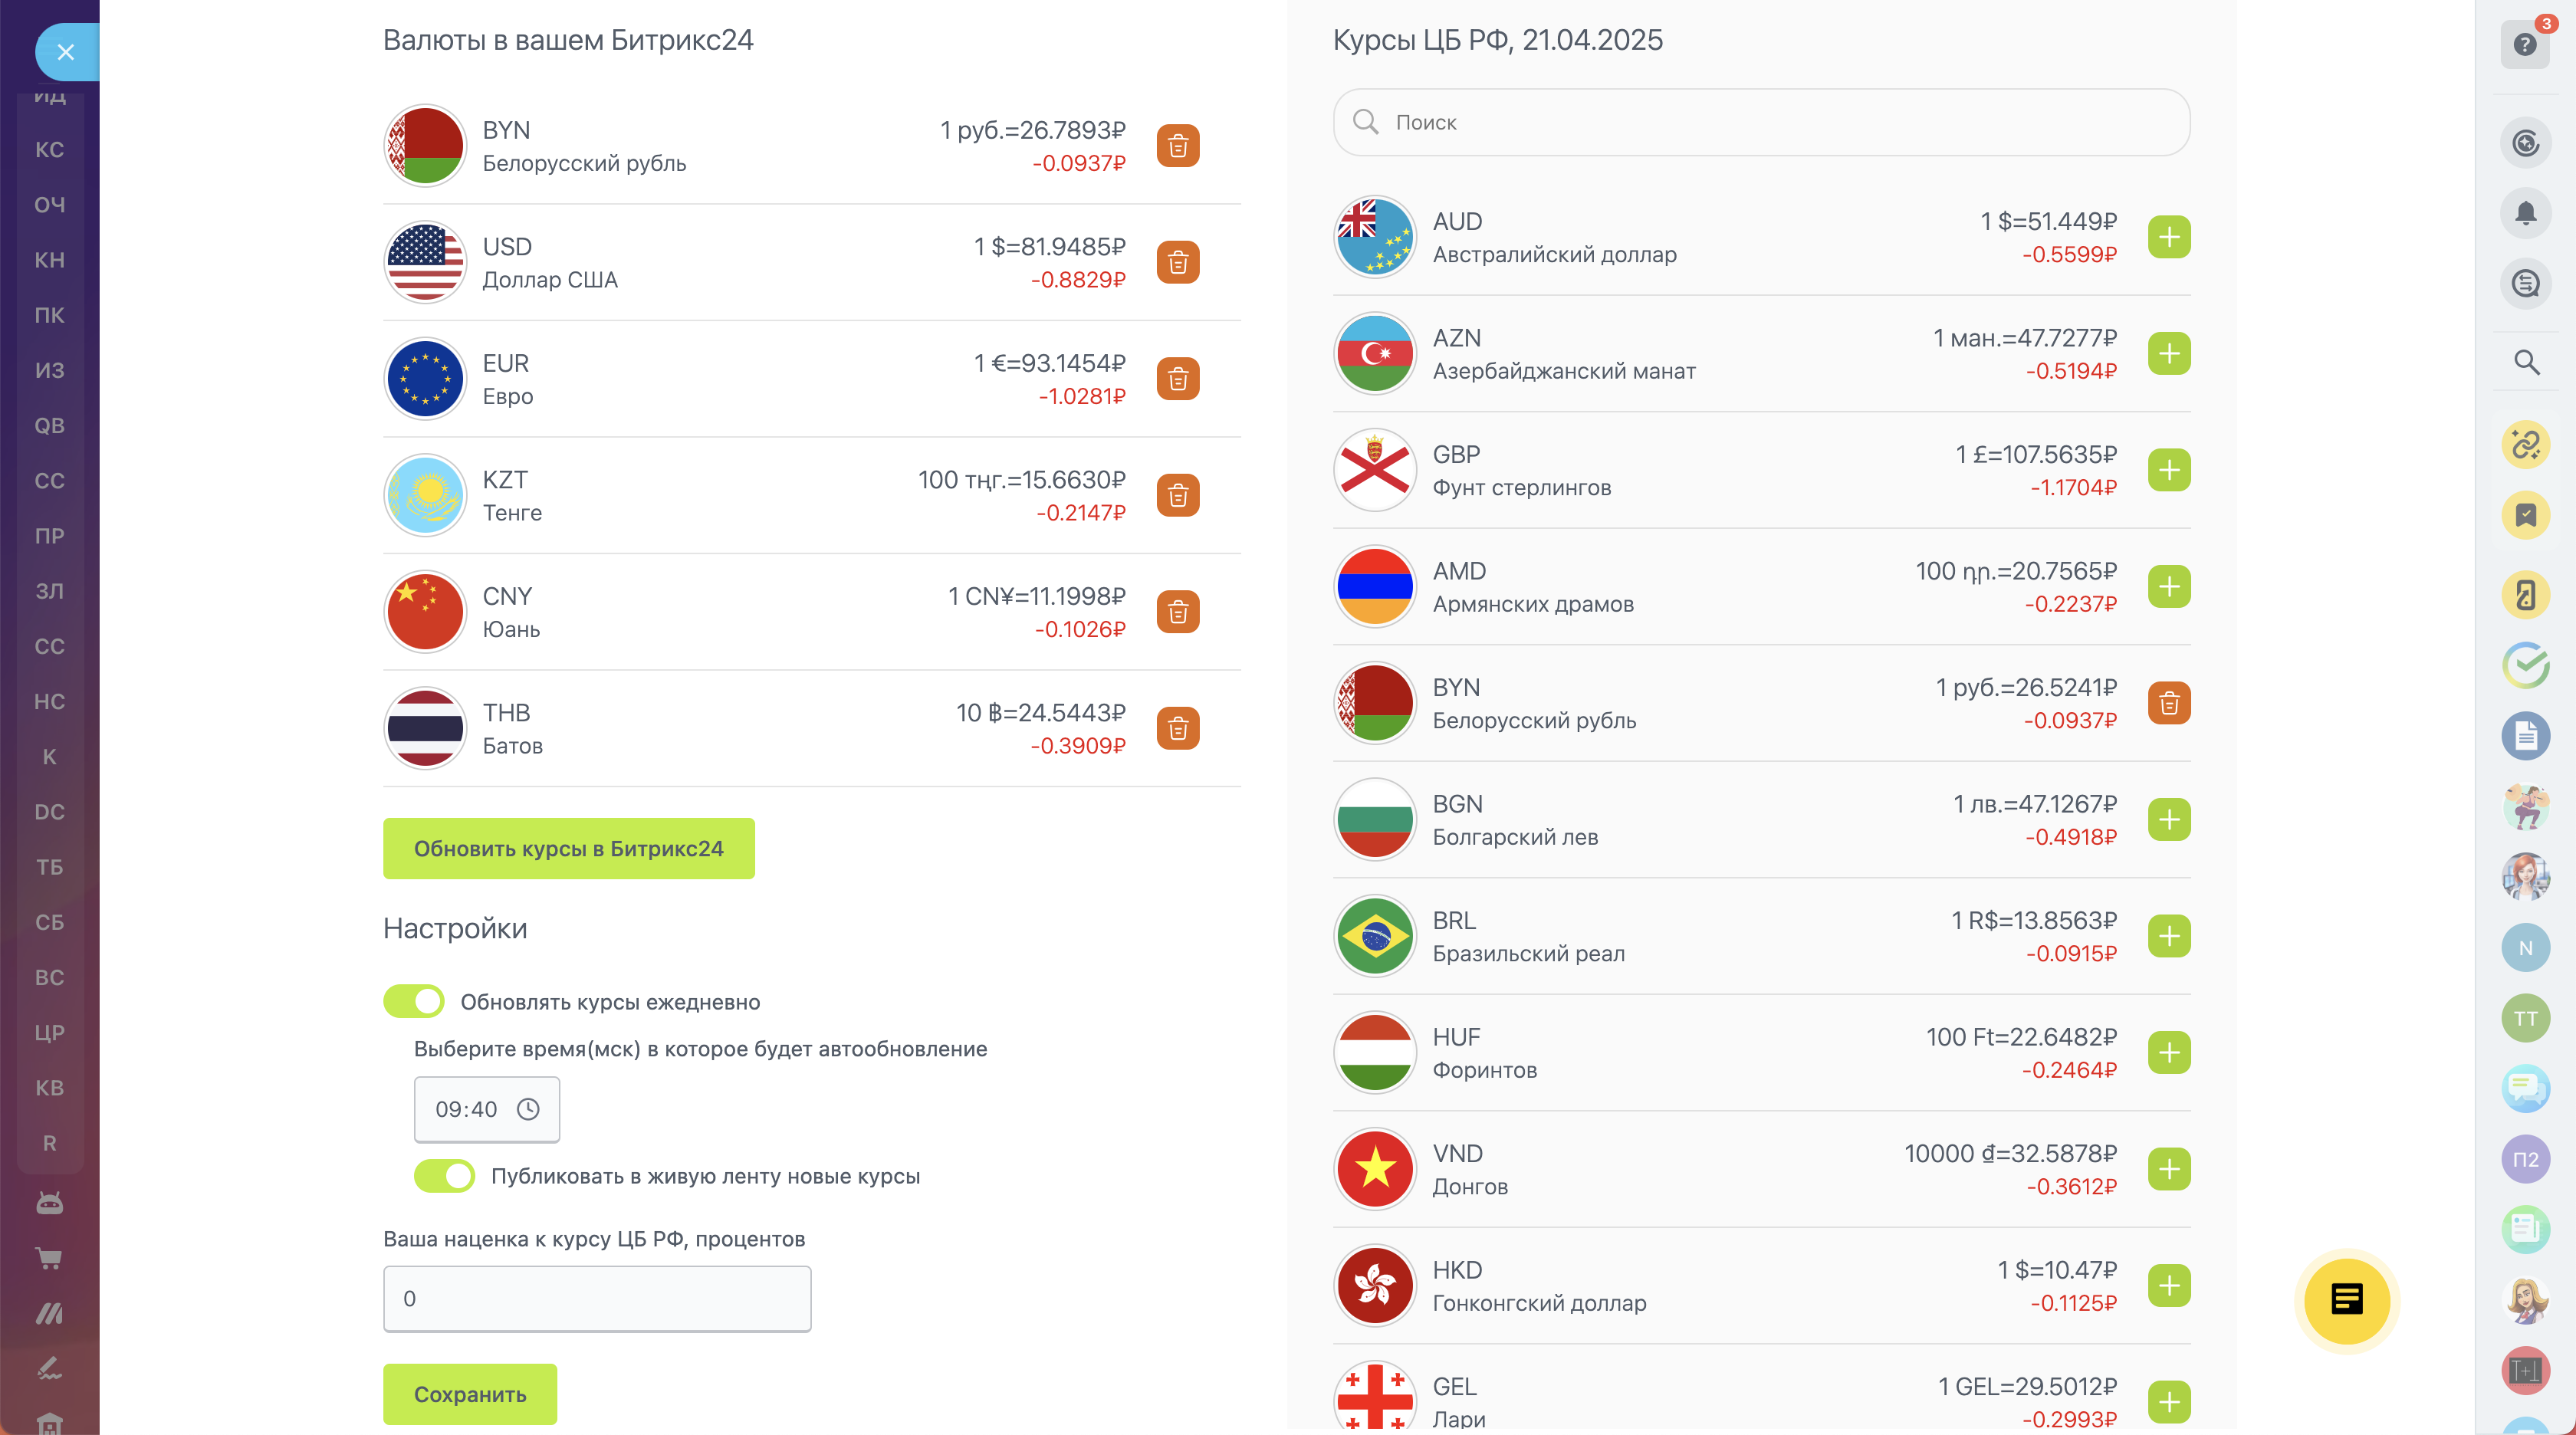Toggle Обновлять курсы ежедневно switch
This screenshot has width=2576, height=1435.
pyautogui.click(x=414, y=1001)
